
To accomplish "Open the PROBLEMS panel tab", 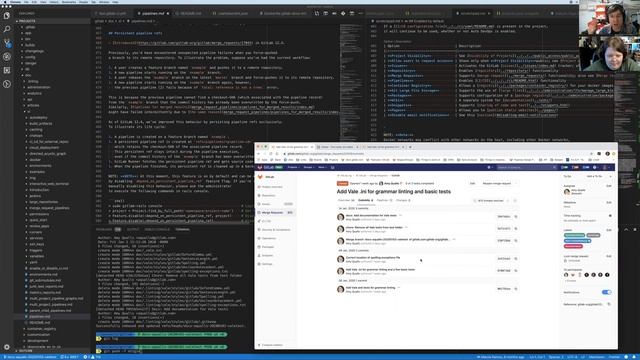I will click(108, 229).
